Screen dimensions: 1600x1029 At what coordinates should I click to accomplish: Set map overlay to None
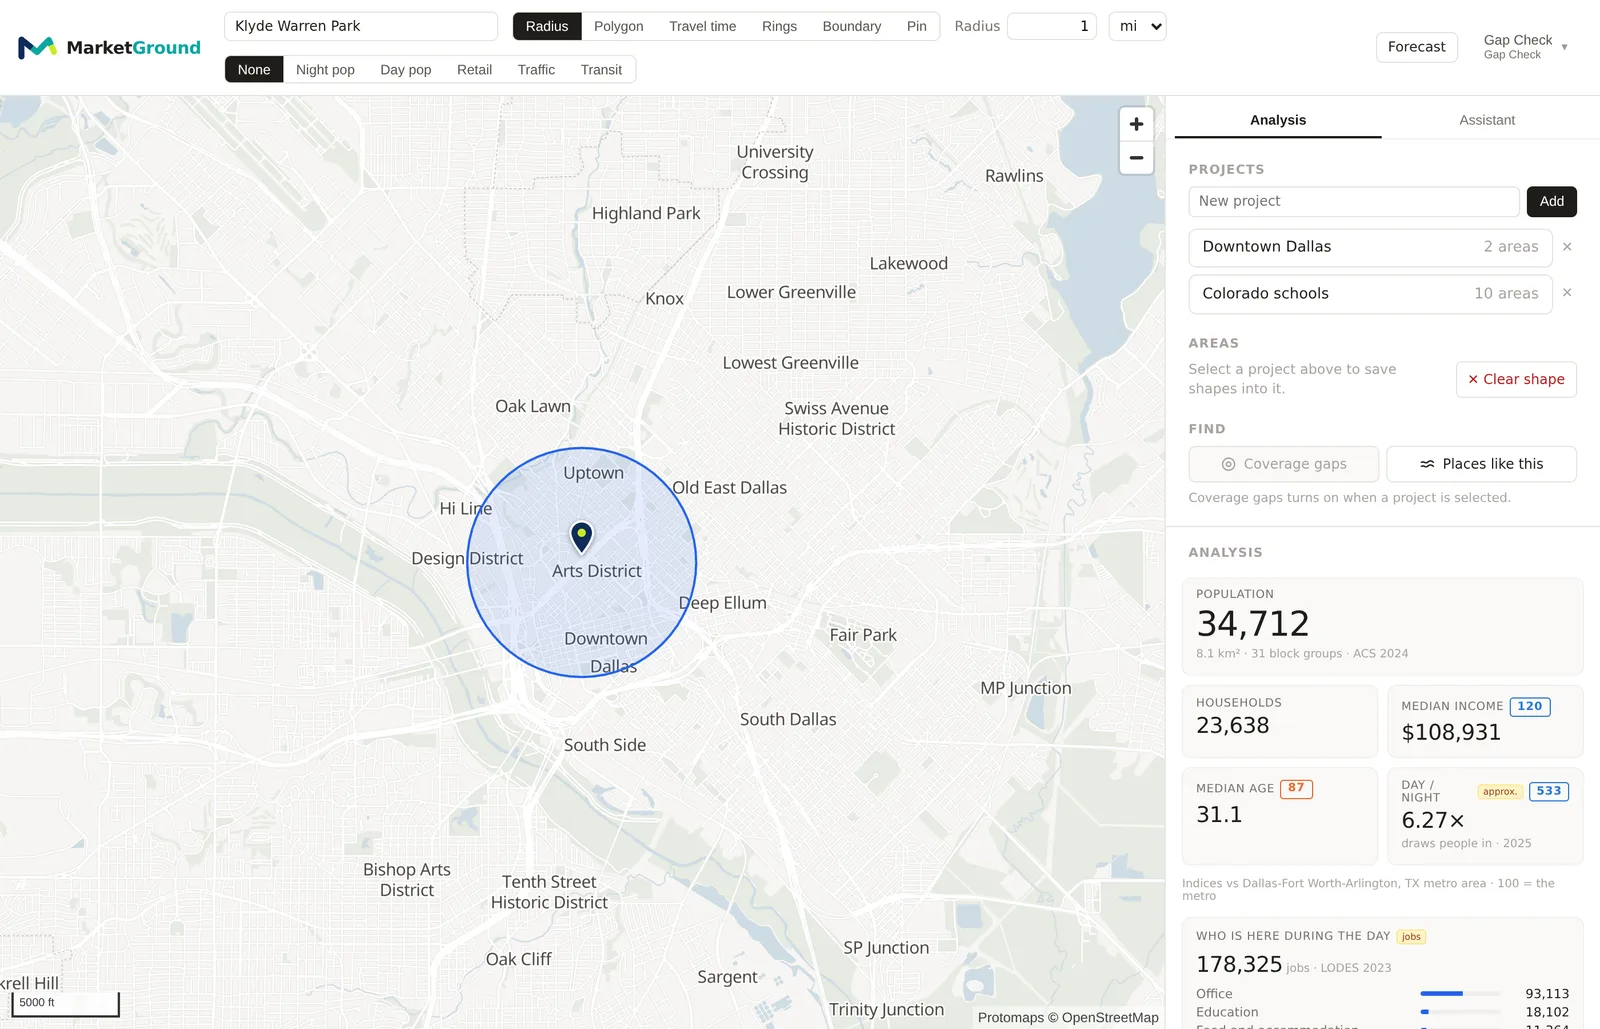click(254, 69)
